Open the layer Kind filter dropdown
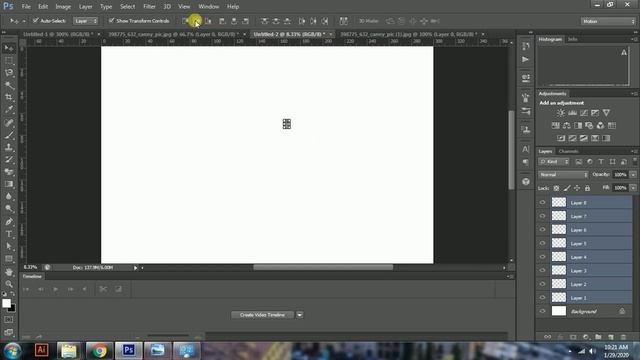 [x=553, y=162]
